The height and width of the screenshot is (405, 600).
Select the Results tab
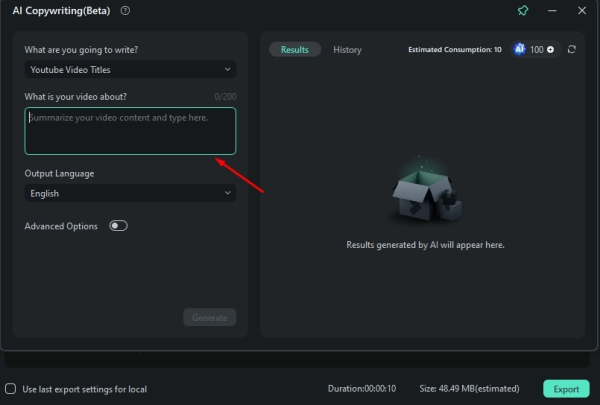click(295, 50)
